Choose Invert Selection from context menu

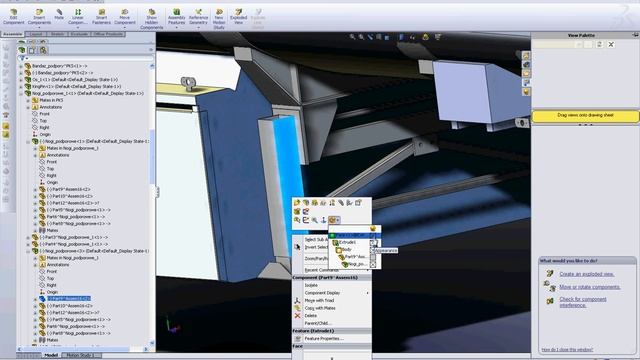point(316,247)
